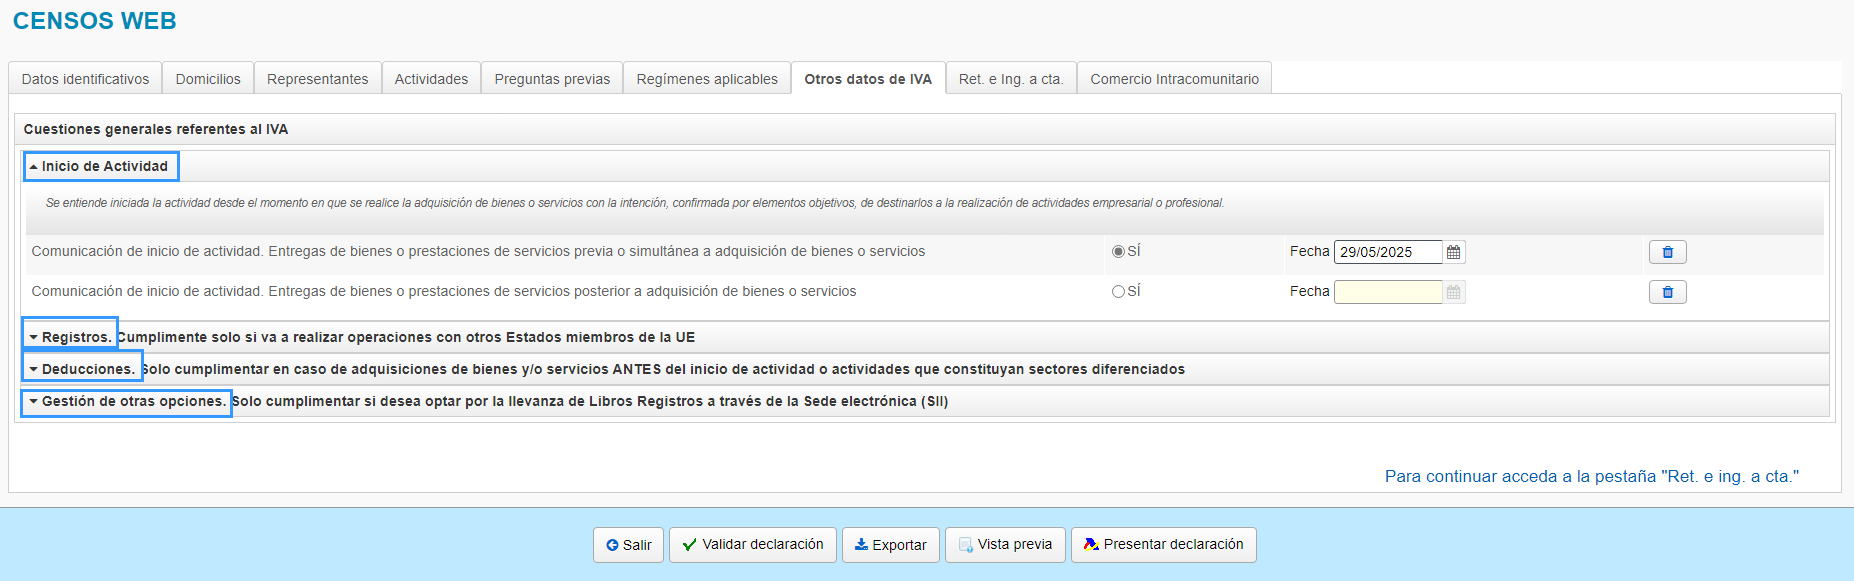Open Vista previa of the declaration
Viewport: 1854px width, 581px height.
click(x=1005, y=545)
